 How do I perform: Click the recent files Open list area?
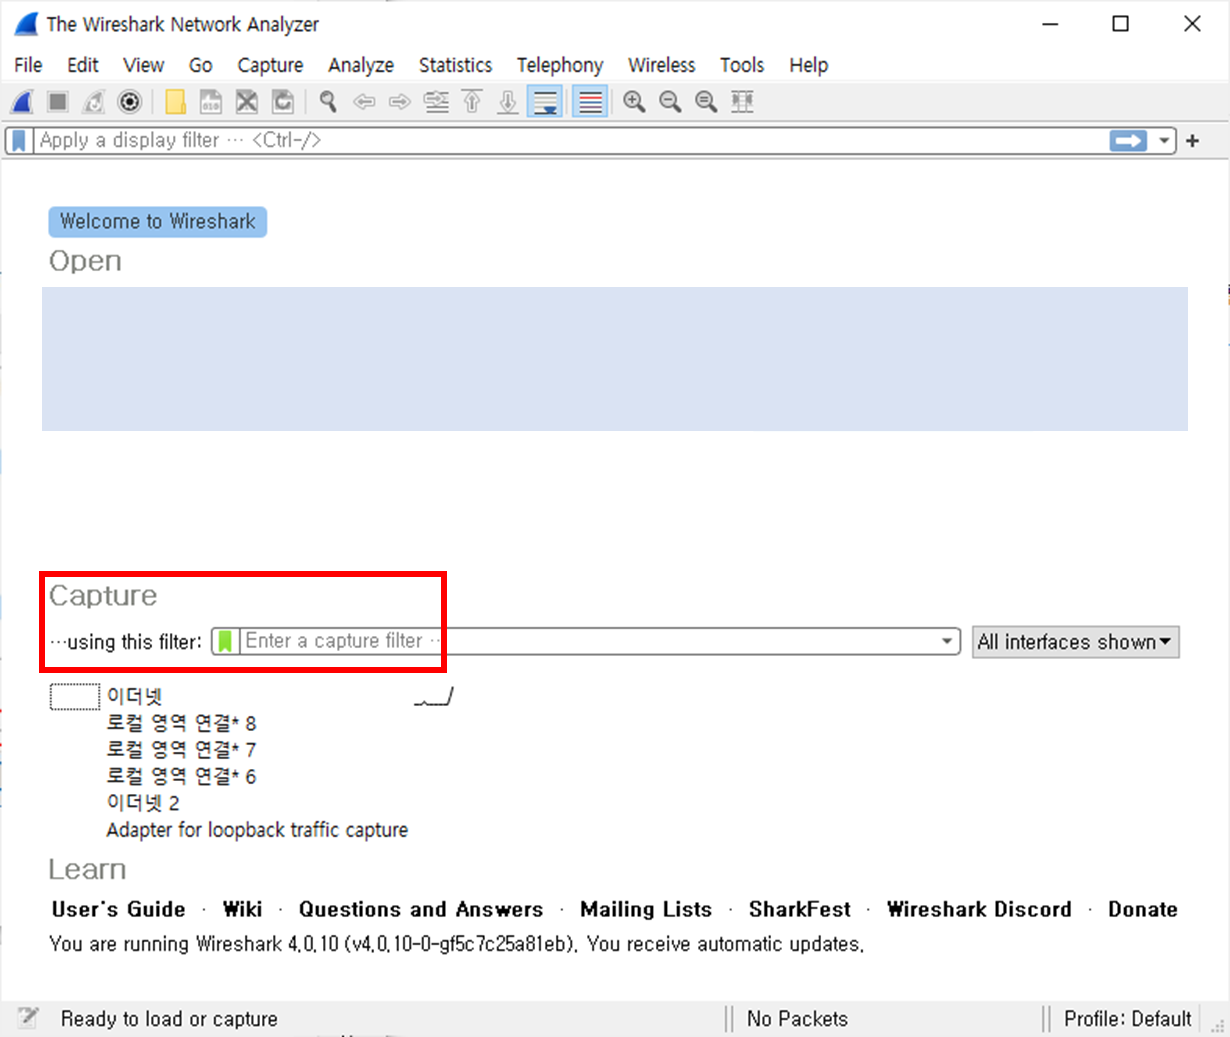(615, 359)
